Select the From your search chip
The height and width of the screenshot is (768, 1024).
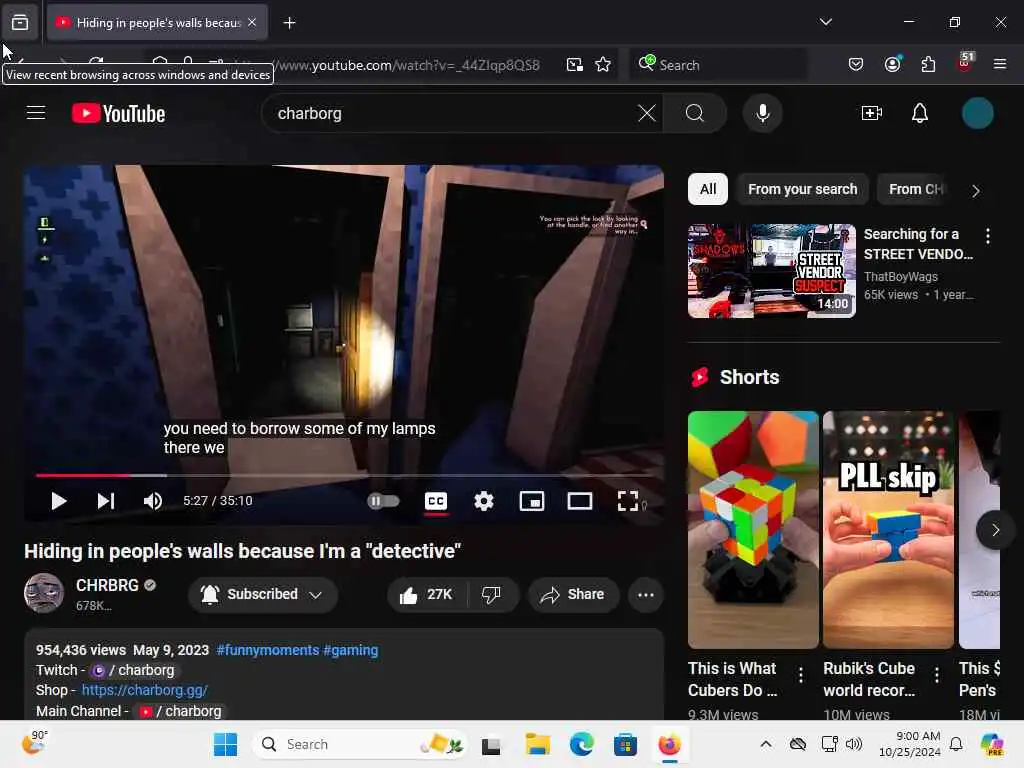point(803,189)
